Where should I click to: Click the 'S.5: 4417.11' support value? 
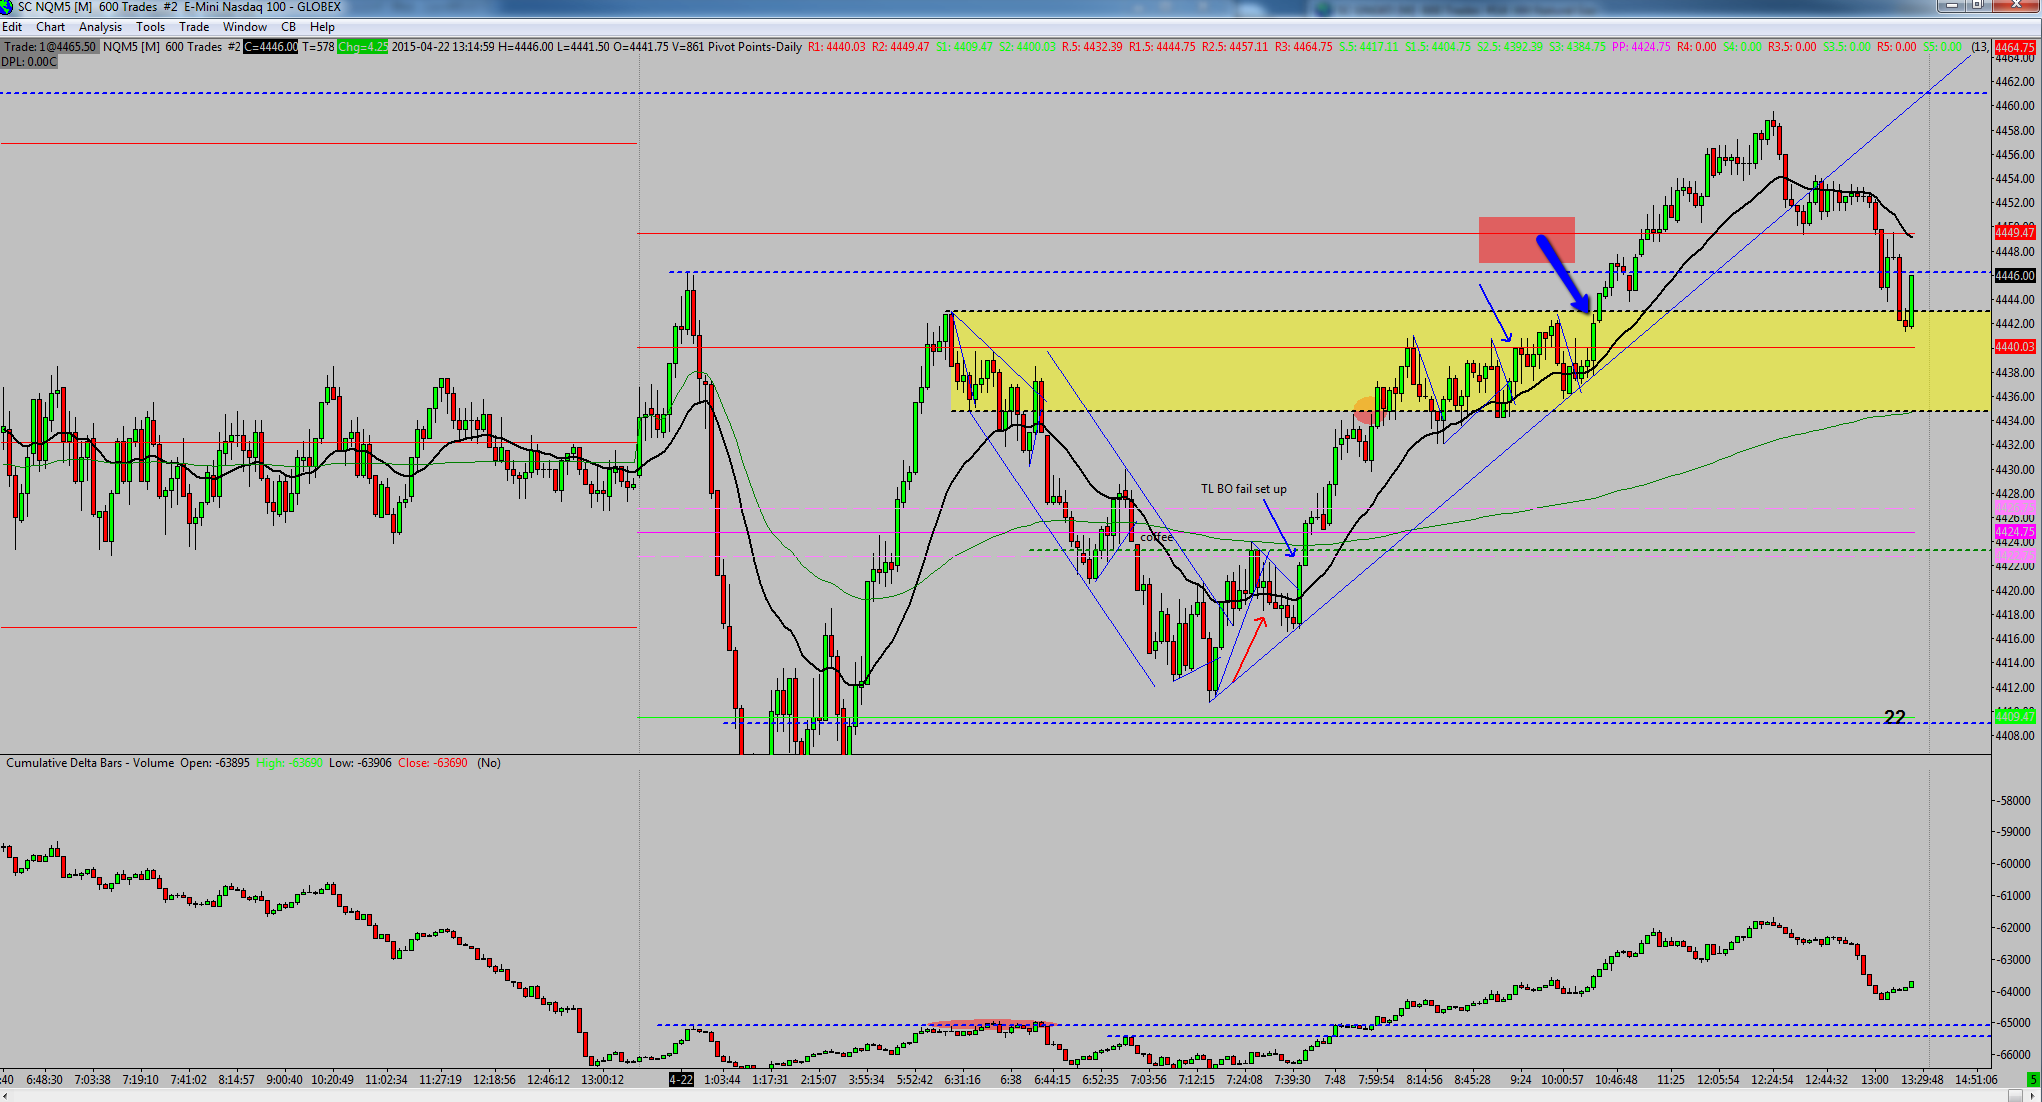click(x=1369, y=47)
